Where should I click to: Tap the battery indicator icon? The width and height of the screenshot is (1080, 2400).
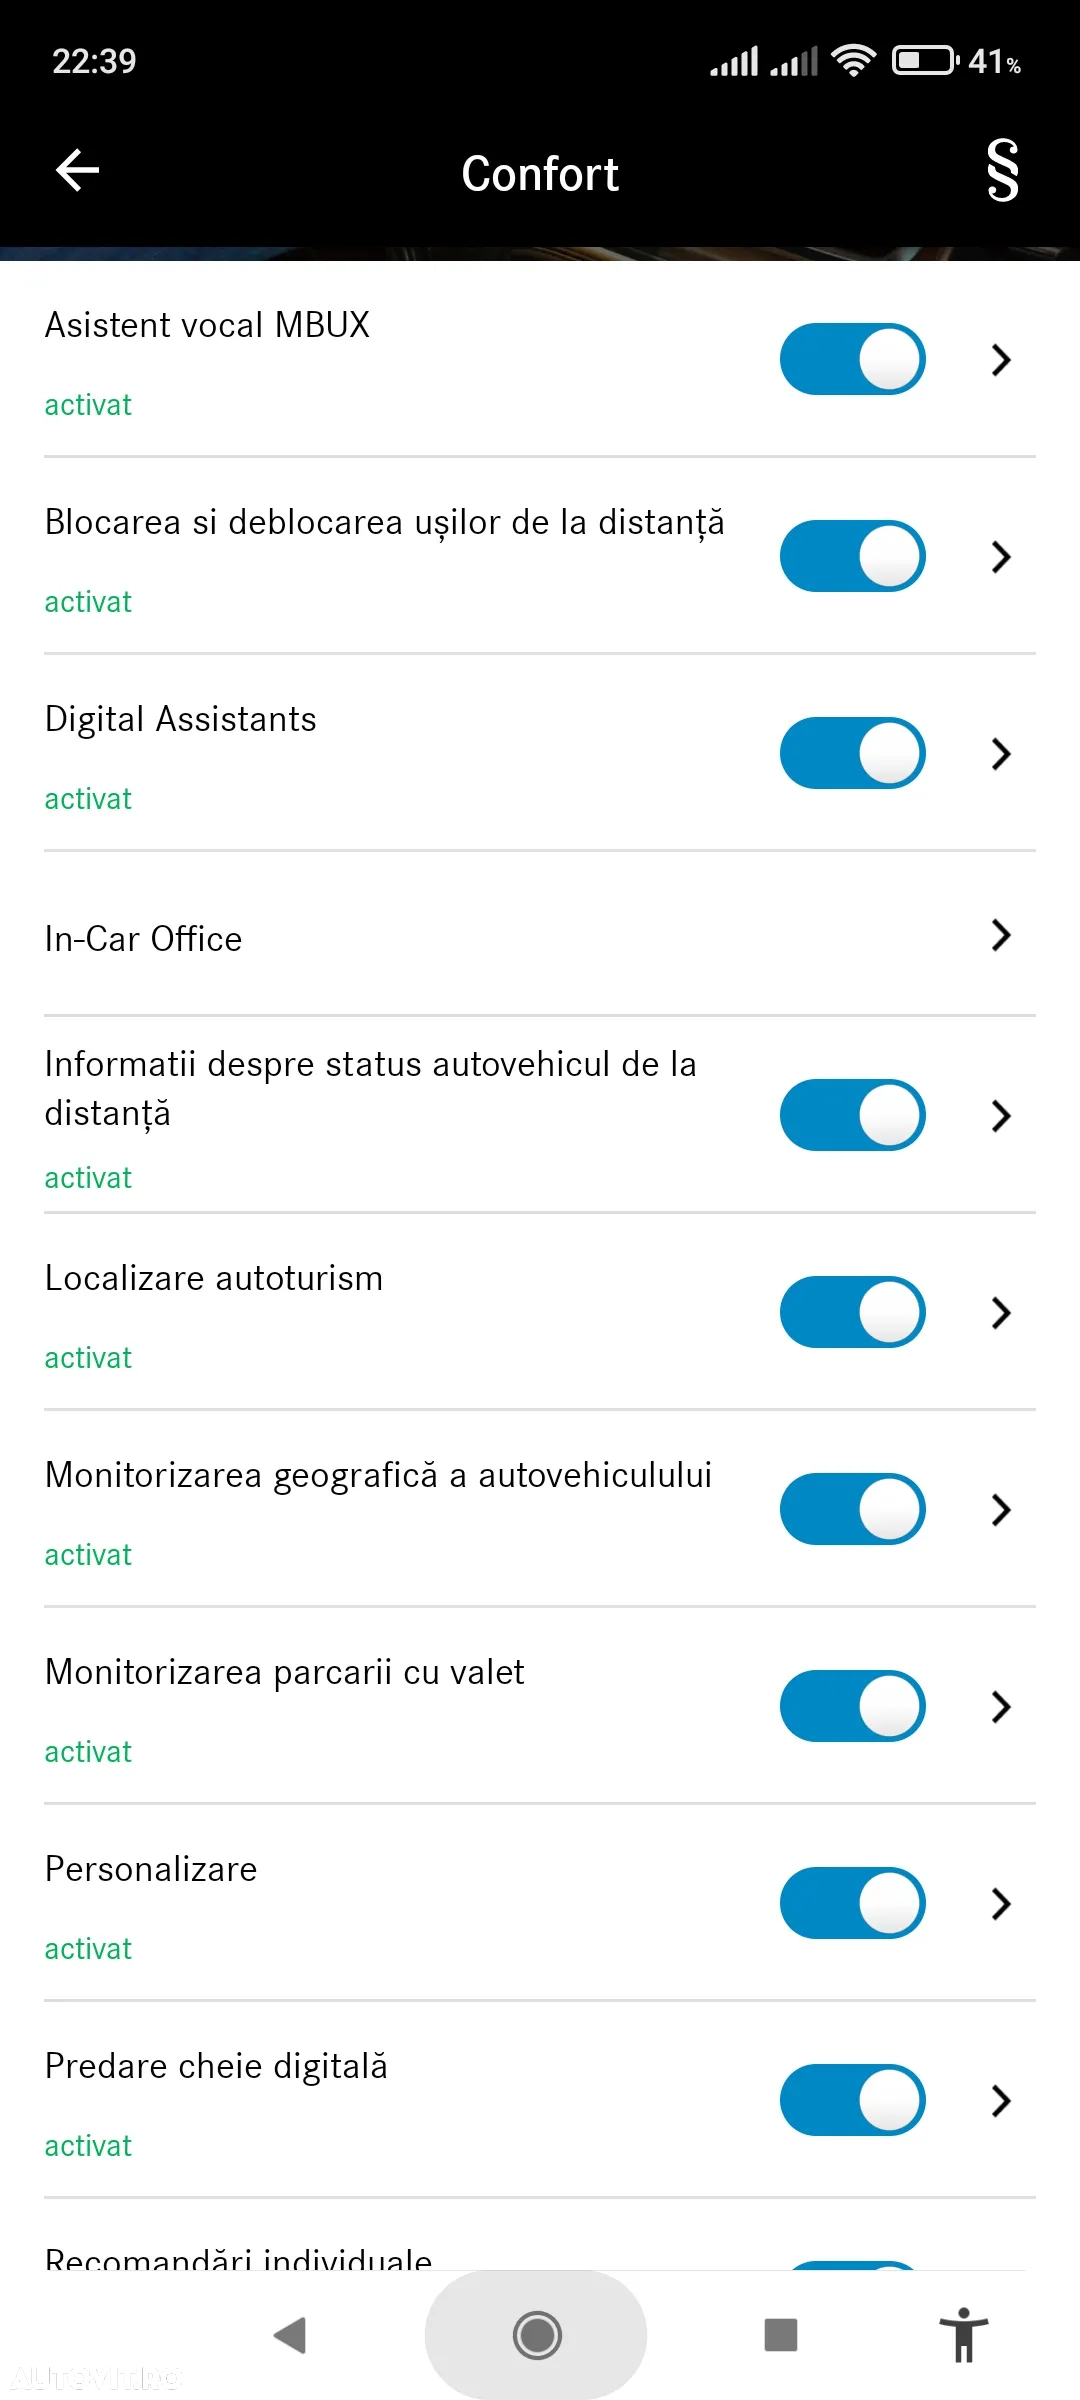(x=926, y=61)
